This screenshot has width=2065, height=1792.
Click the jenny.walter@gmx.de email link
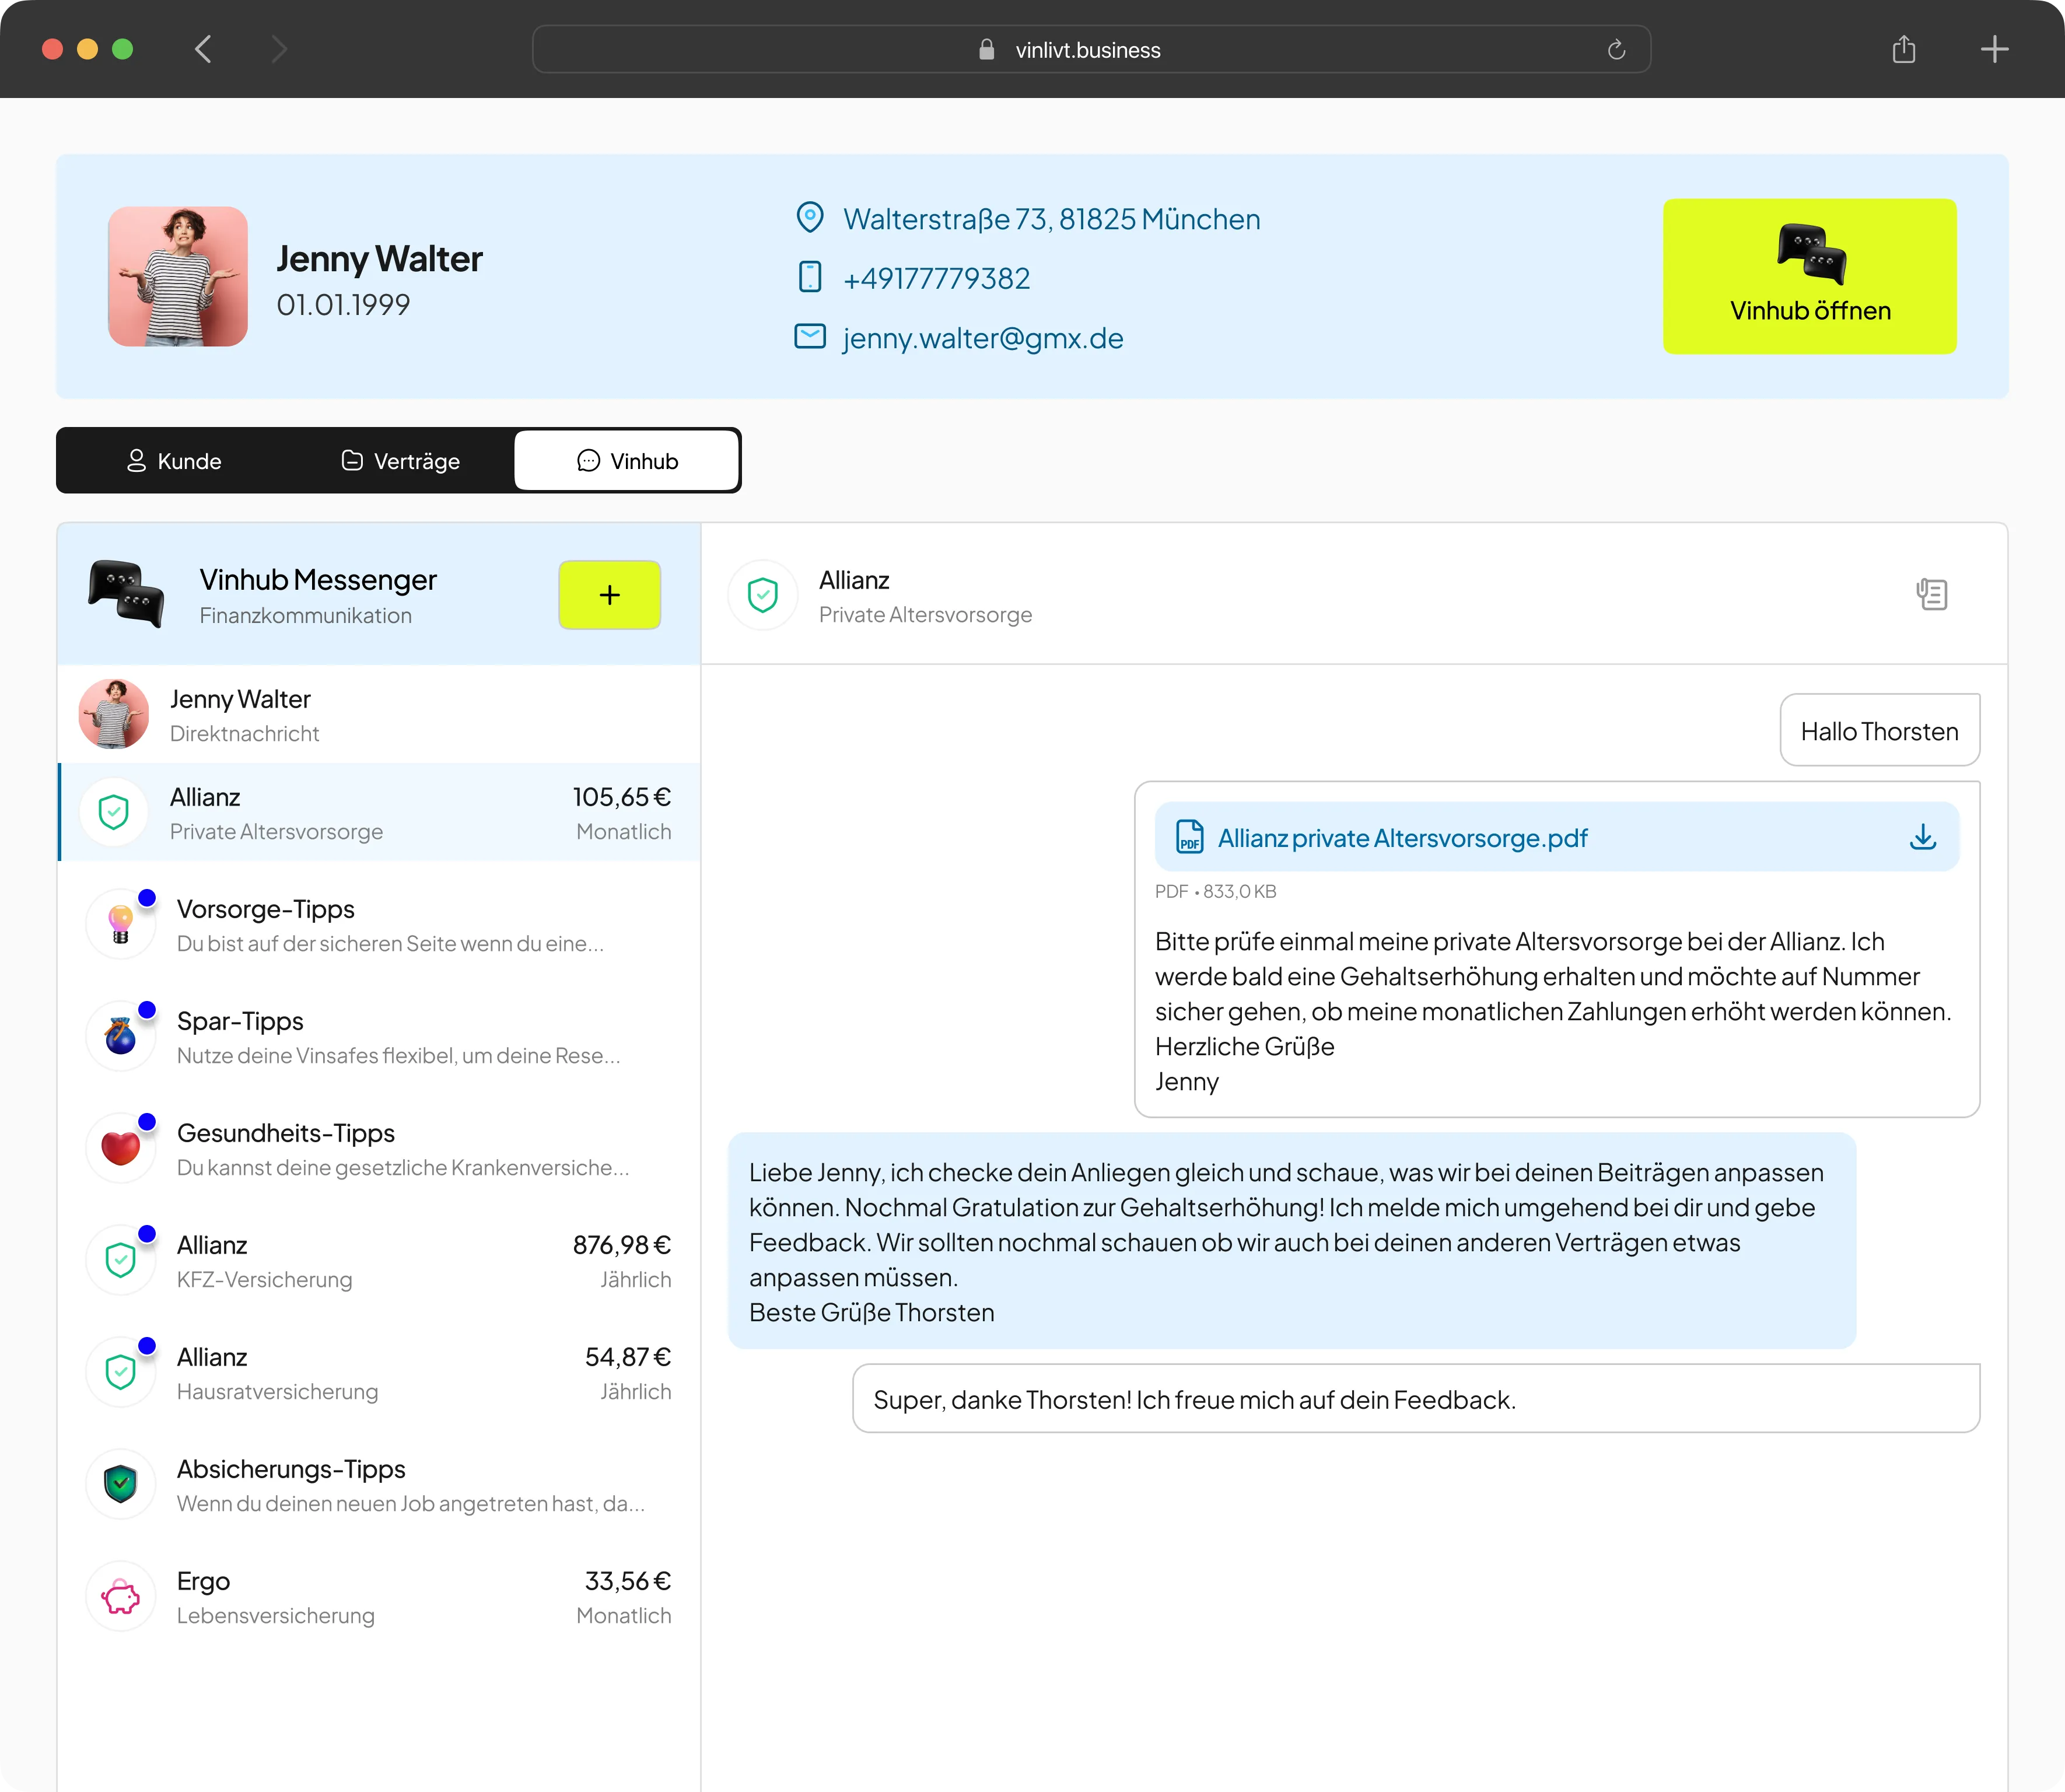point(983,338)
